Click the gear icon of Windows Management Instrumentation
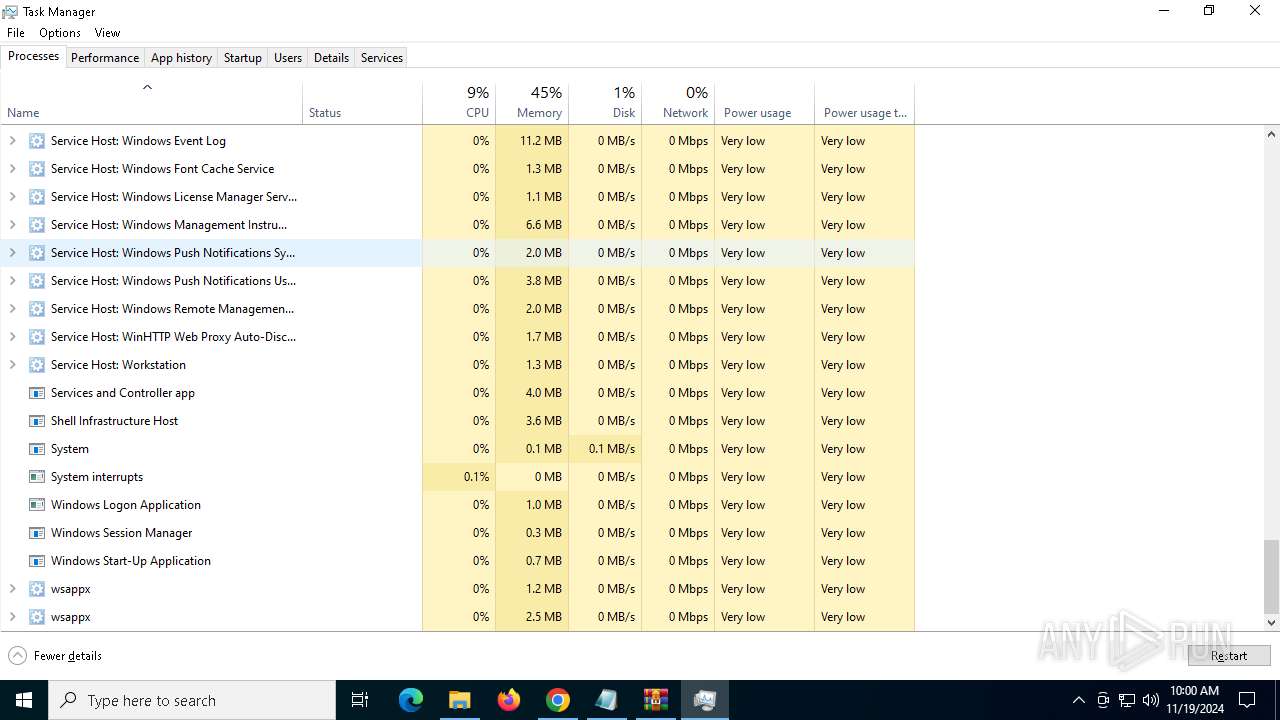Image resolution: width=1280 pixels, height=720 pixels. [37, 225]
